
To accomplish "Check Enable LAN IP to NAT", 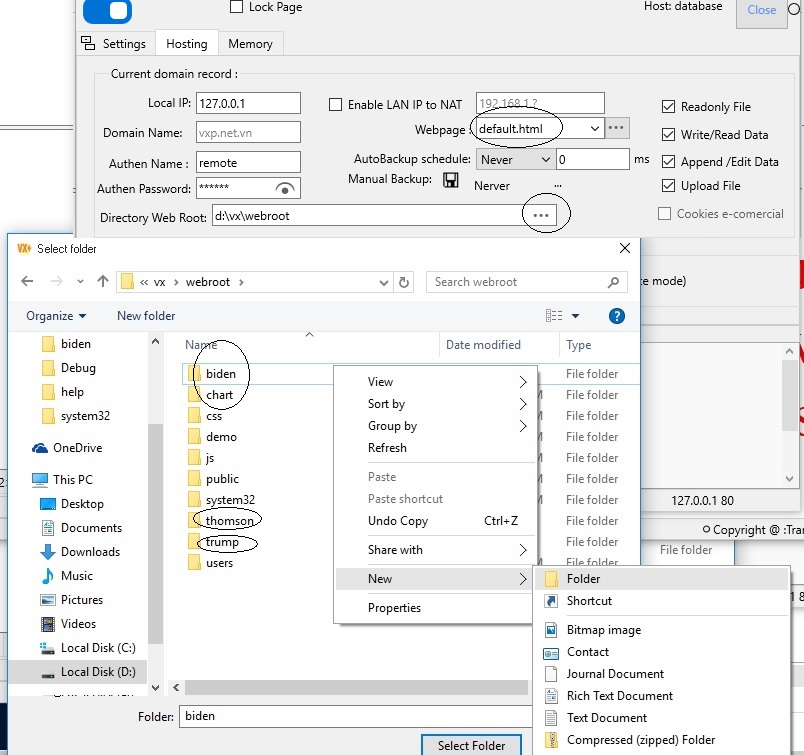I will coord(336,105).
